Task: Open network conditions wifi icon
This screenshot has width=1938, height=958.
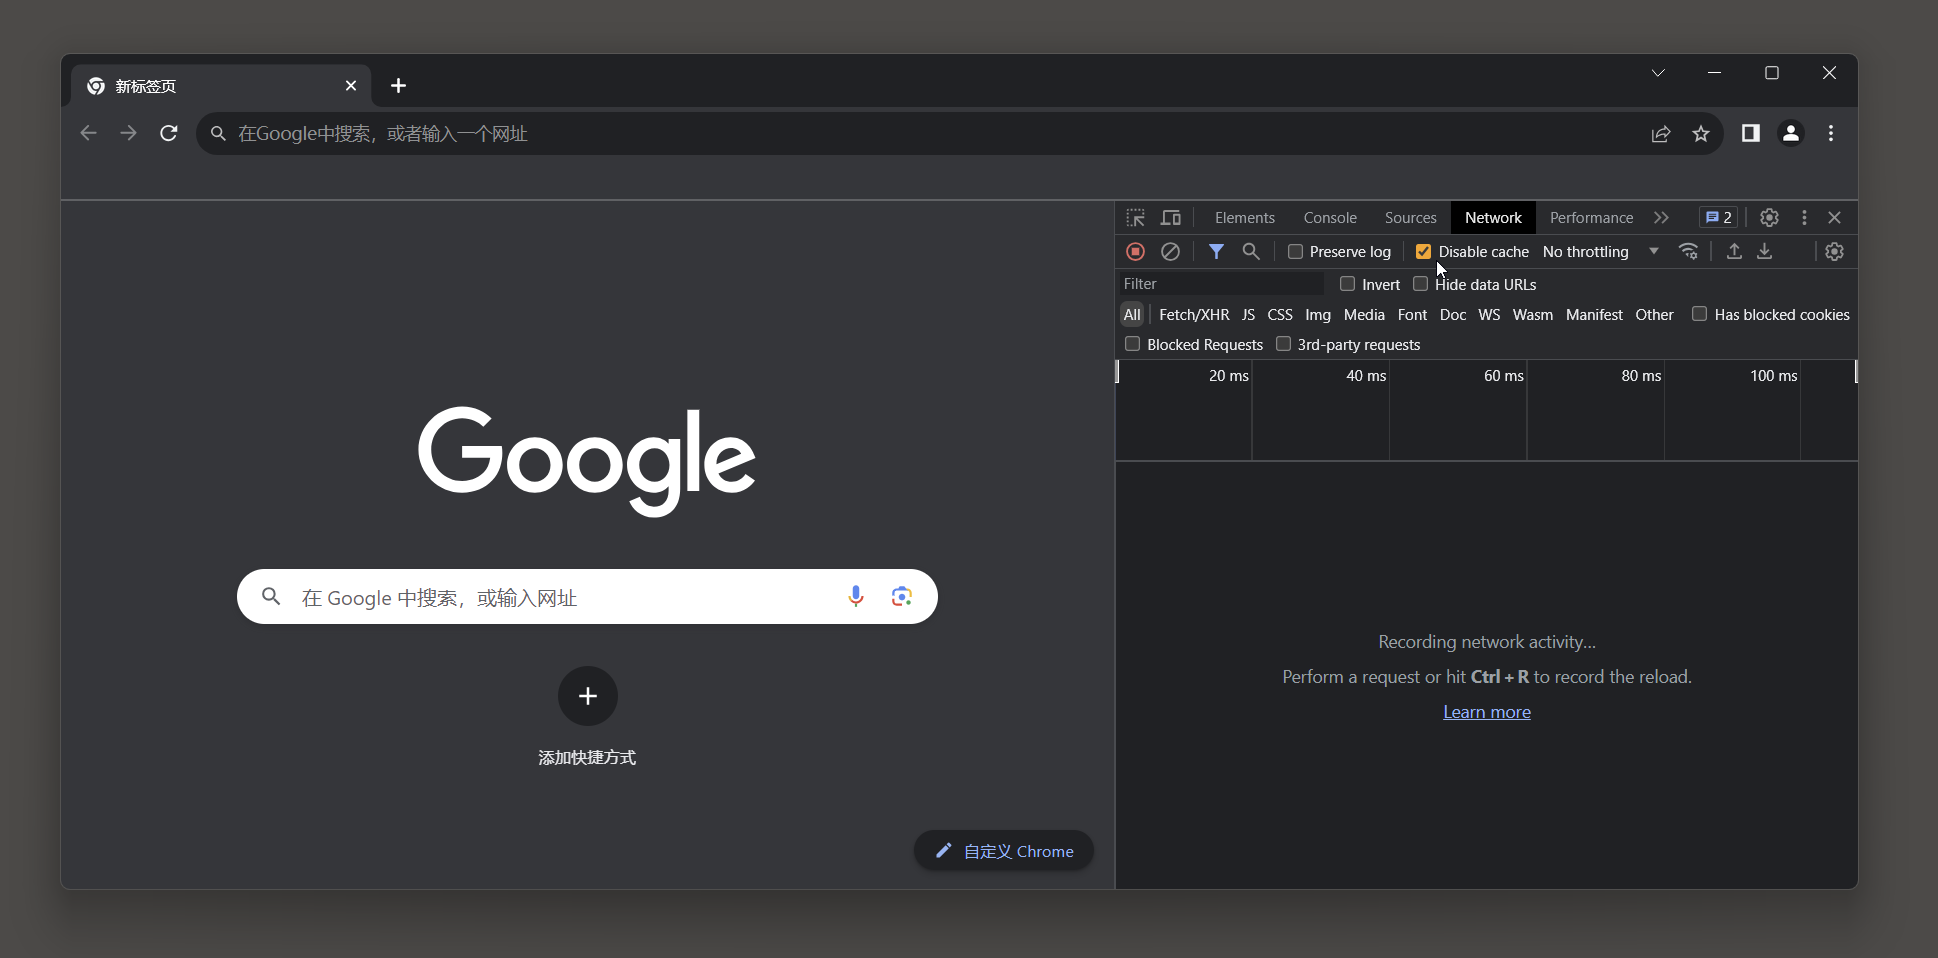Action: (1689, 251)
